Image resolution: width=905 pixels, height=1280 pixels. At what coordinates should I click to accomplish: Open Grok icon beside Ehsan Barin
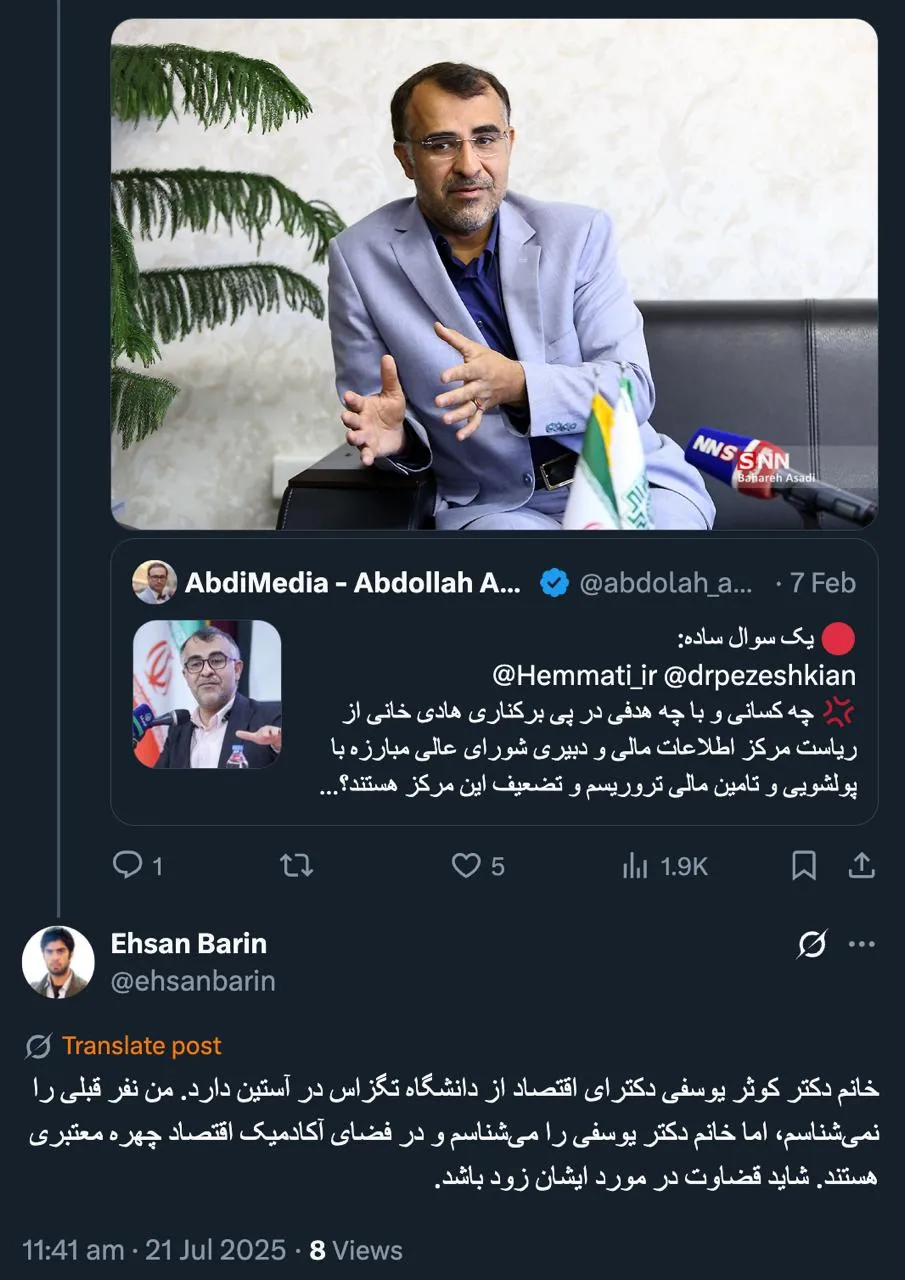click(813, 944)
